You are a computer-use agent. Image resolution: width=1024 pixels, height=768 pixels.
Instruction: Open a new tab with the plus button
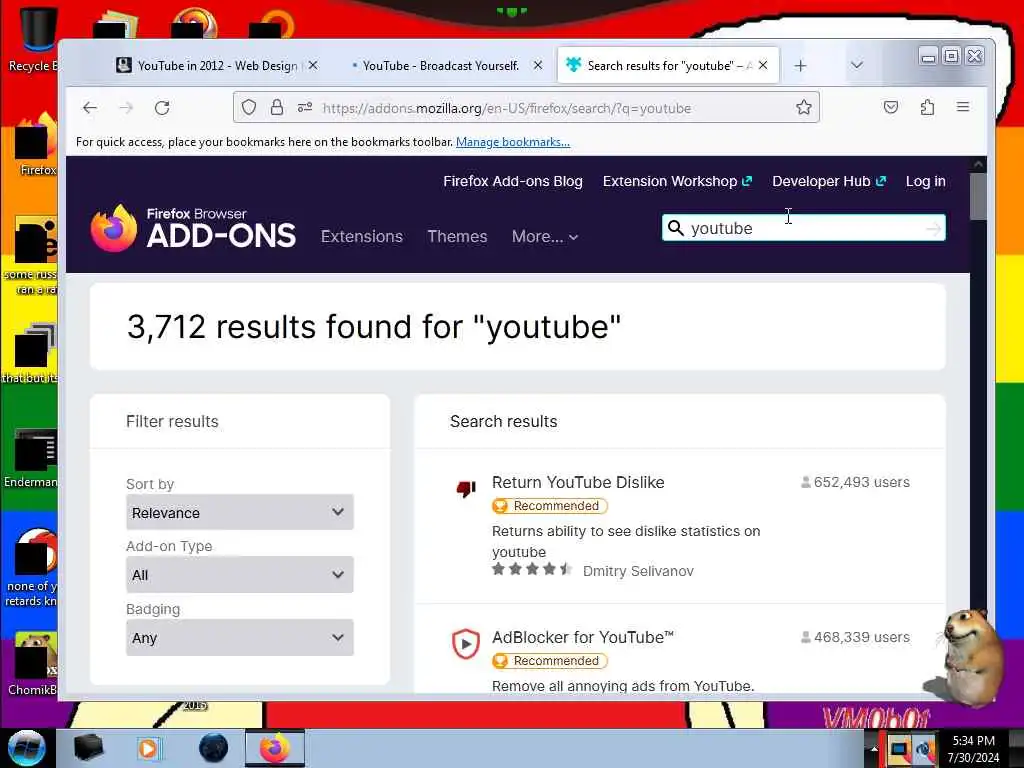click(x=801, y=66)
